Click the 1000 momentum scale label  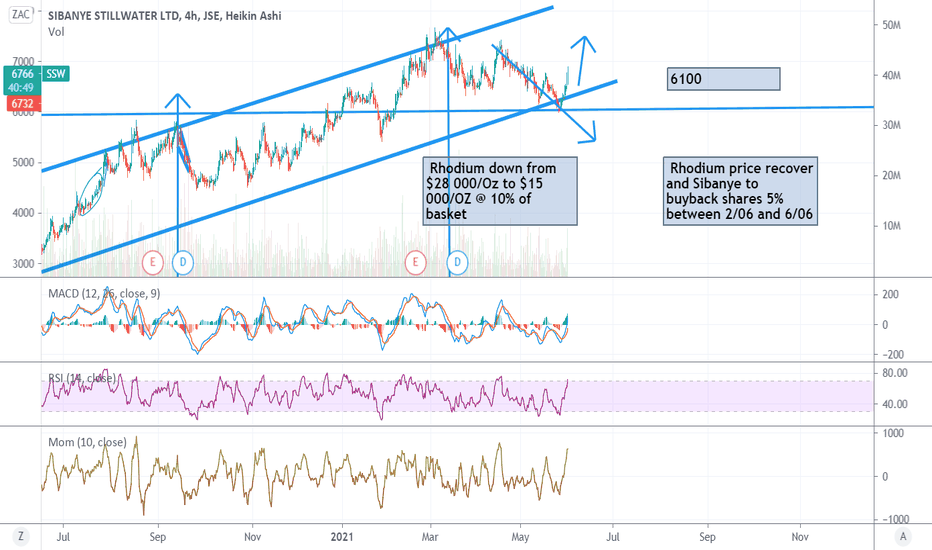tap(892, 433)
